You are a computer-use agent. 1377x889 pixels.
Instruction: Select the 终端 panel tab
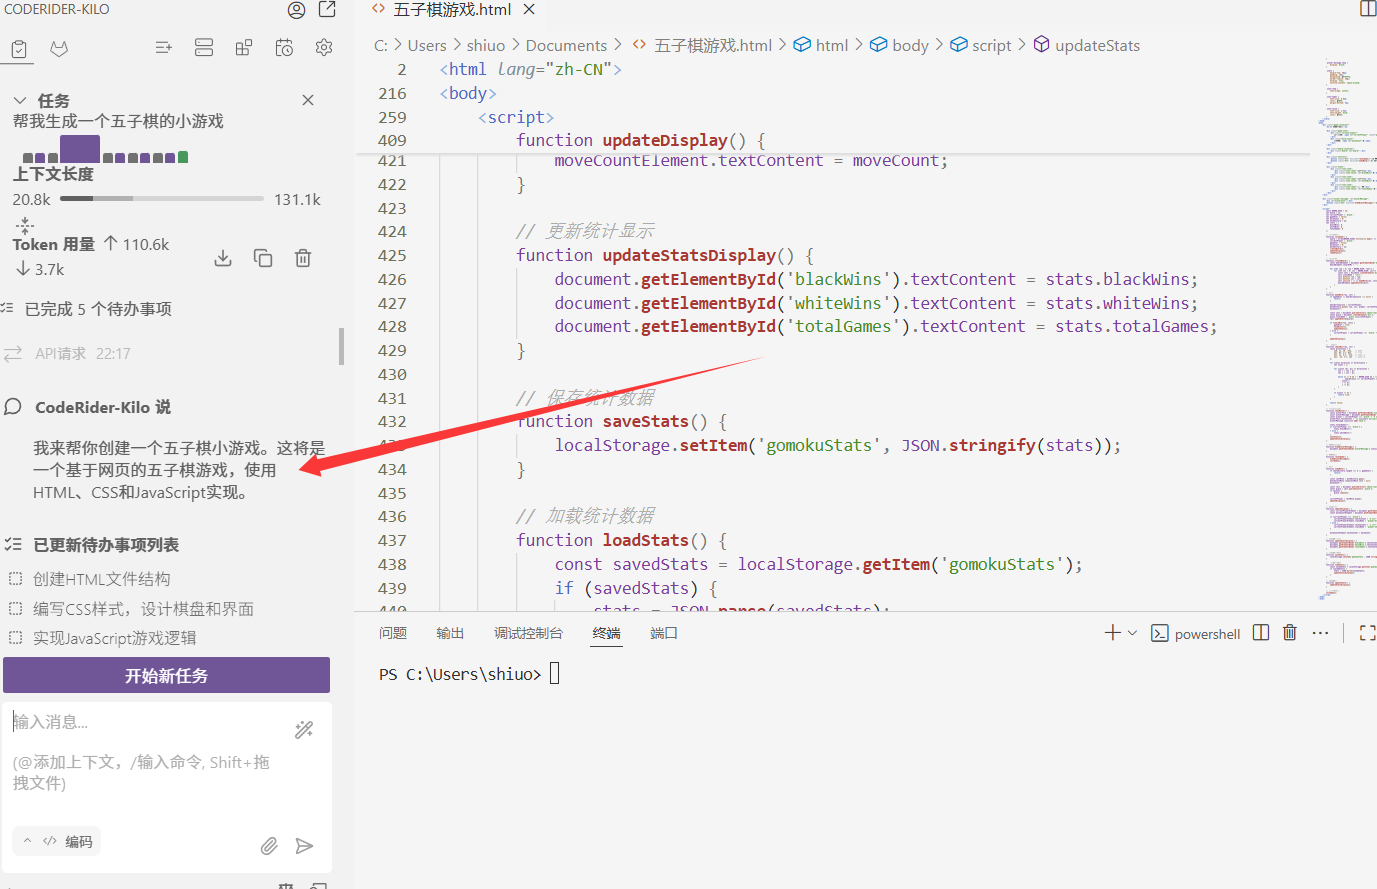tap(606, 634)
